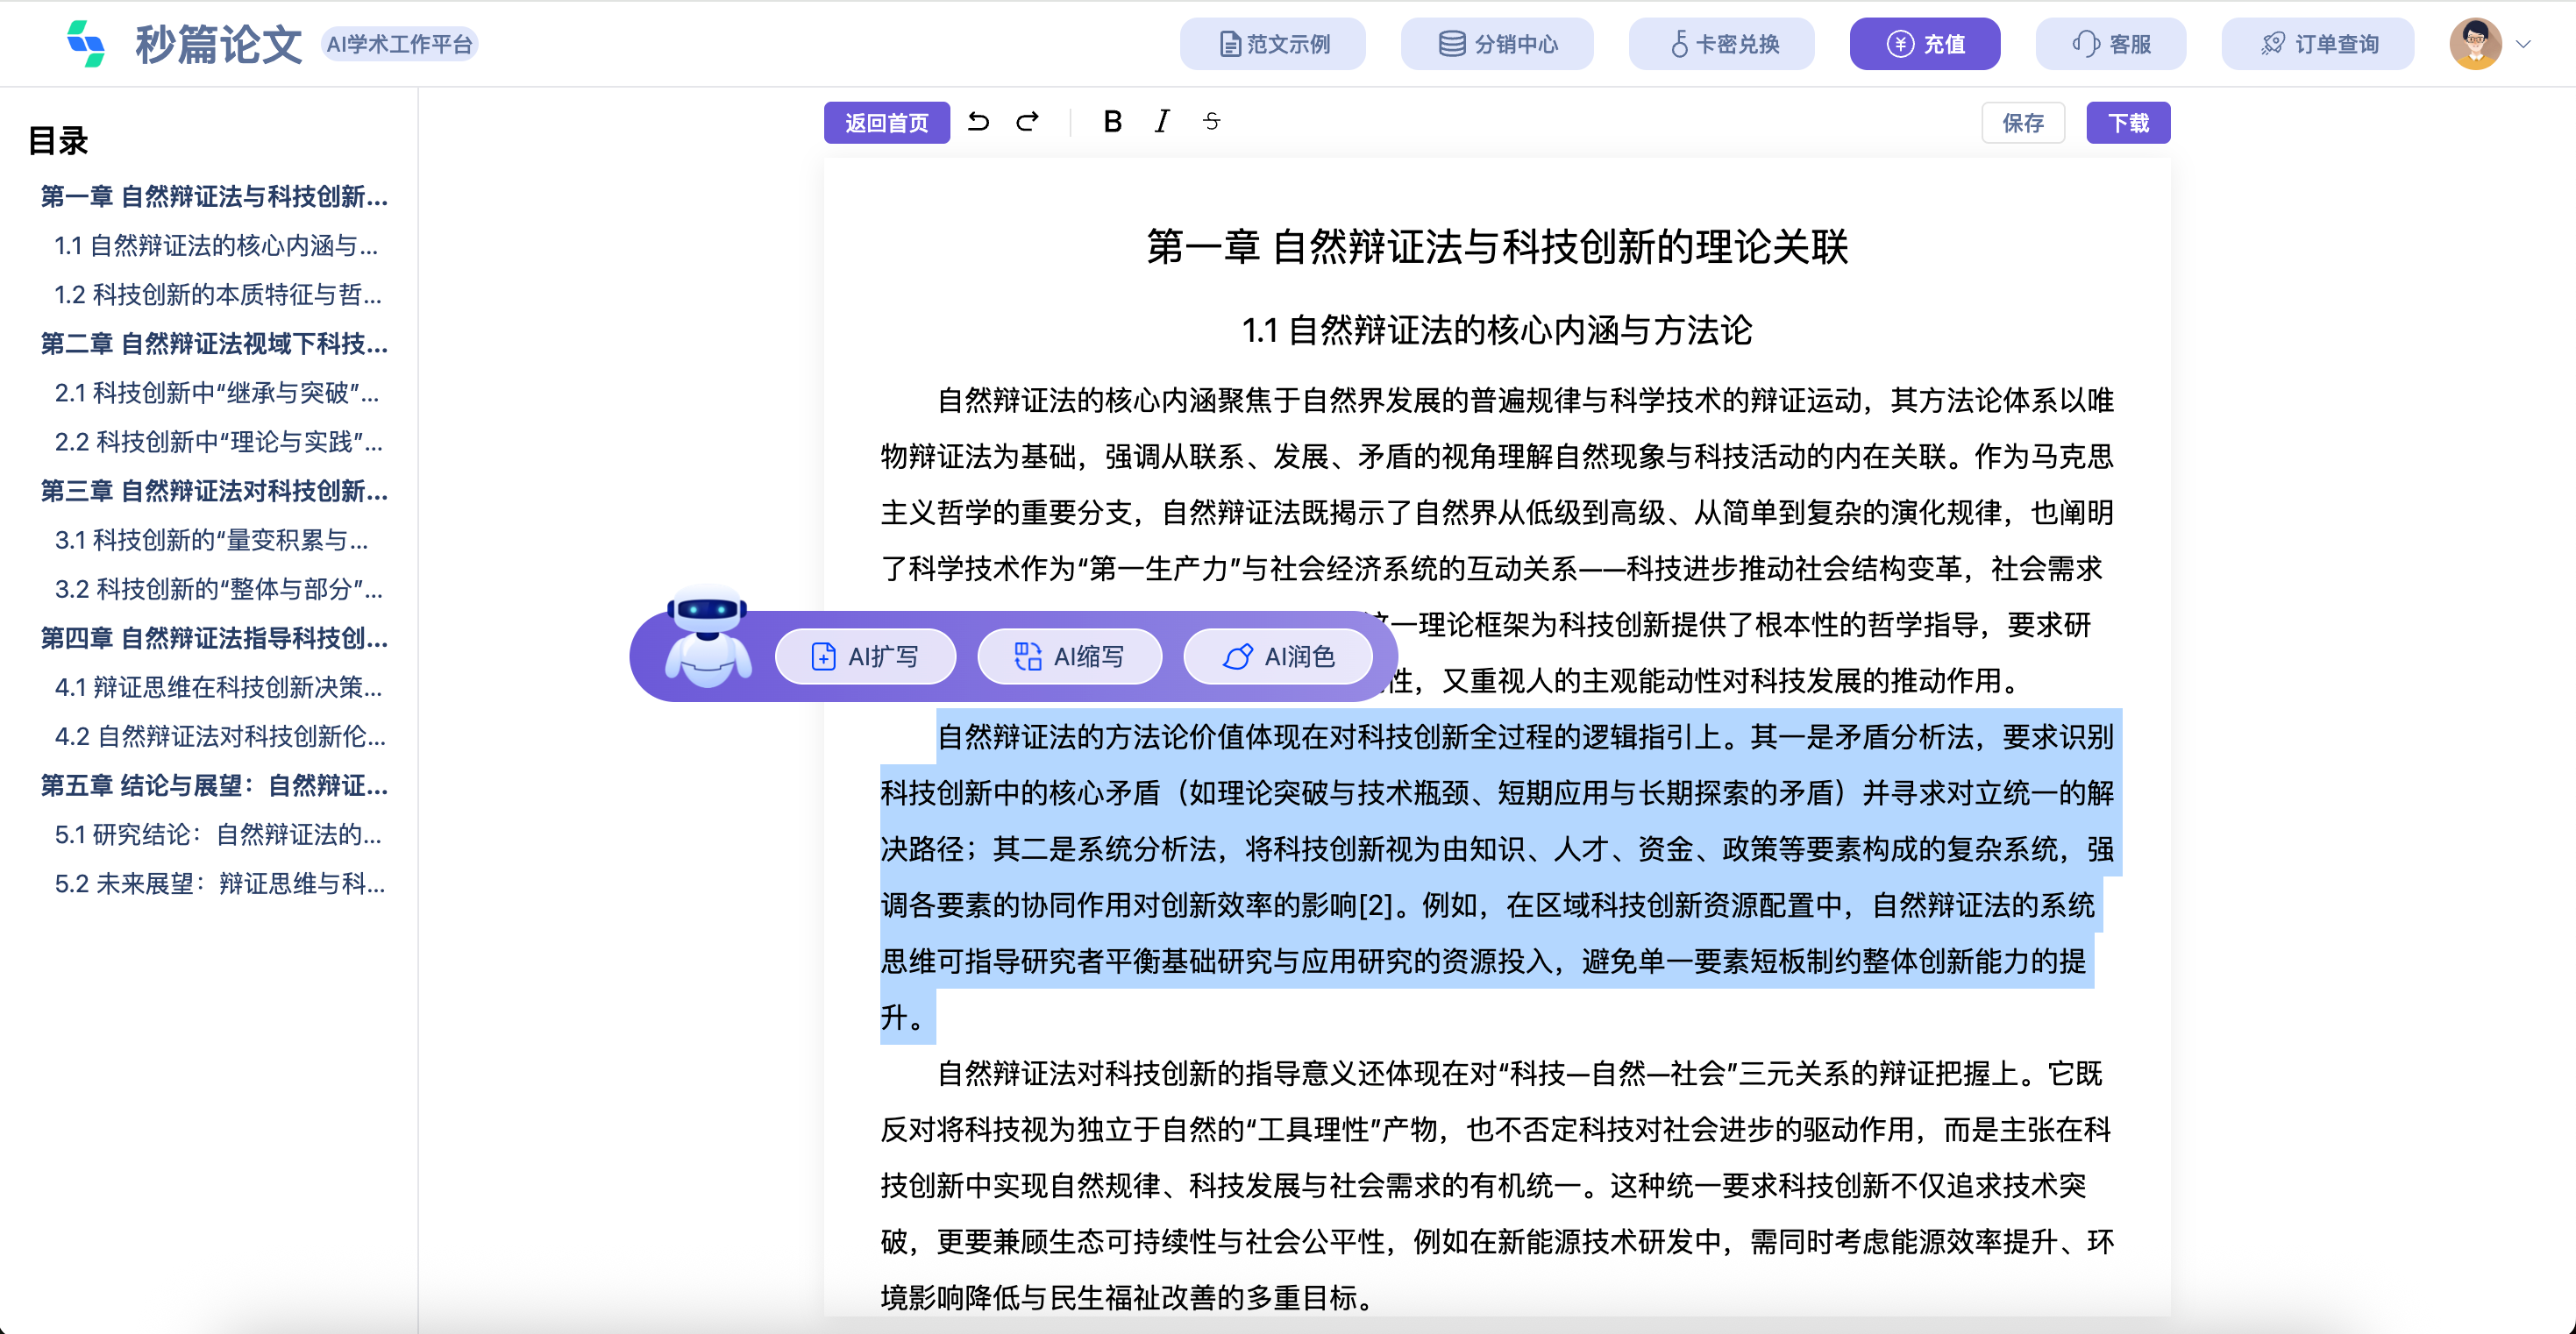Click the 秒篇论文 logo icon
The height and width of the screenshot is (1334, 2576).
[86, 44]
